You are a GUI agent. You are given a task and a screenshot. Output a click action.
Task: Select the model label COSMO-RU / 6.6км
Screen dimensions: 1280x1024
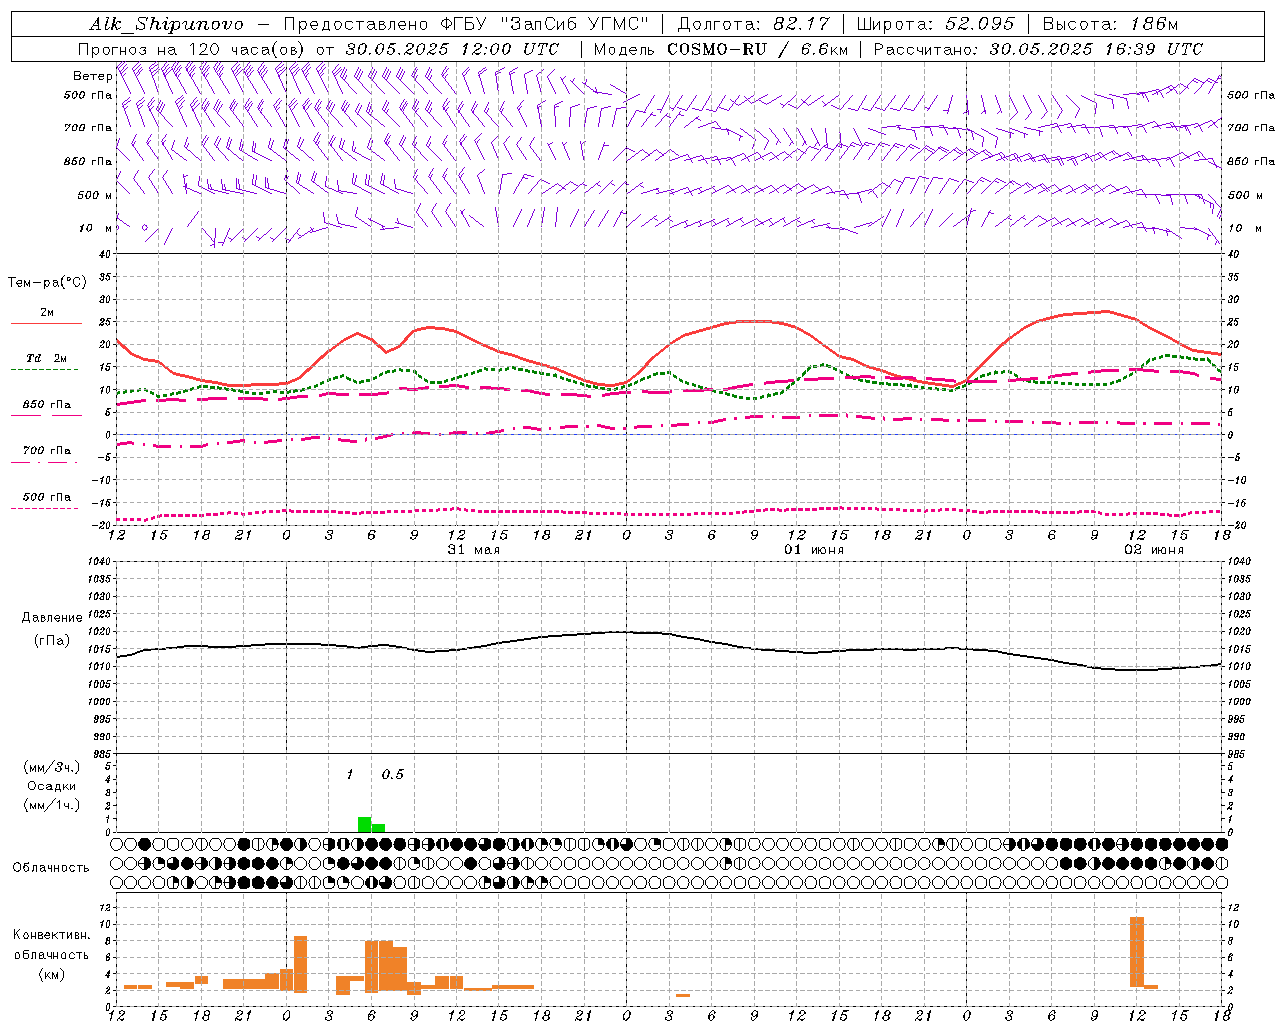(758, 49)
